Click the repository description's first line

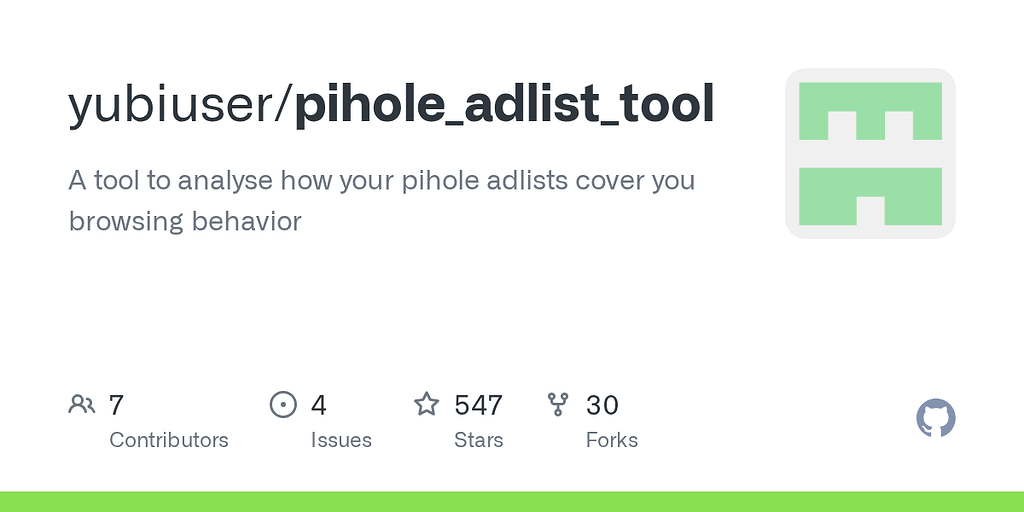(x=381, y=181)
